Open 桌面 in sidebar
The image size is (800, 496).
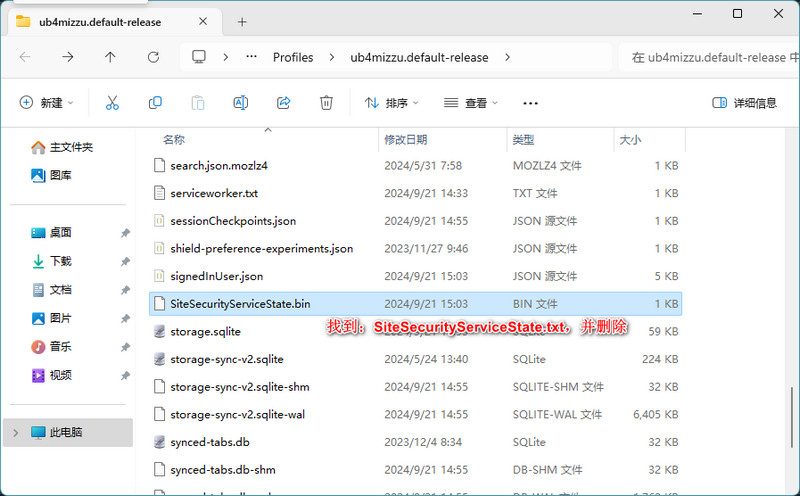click(51, 233)
